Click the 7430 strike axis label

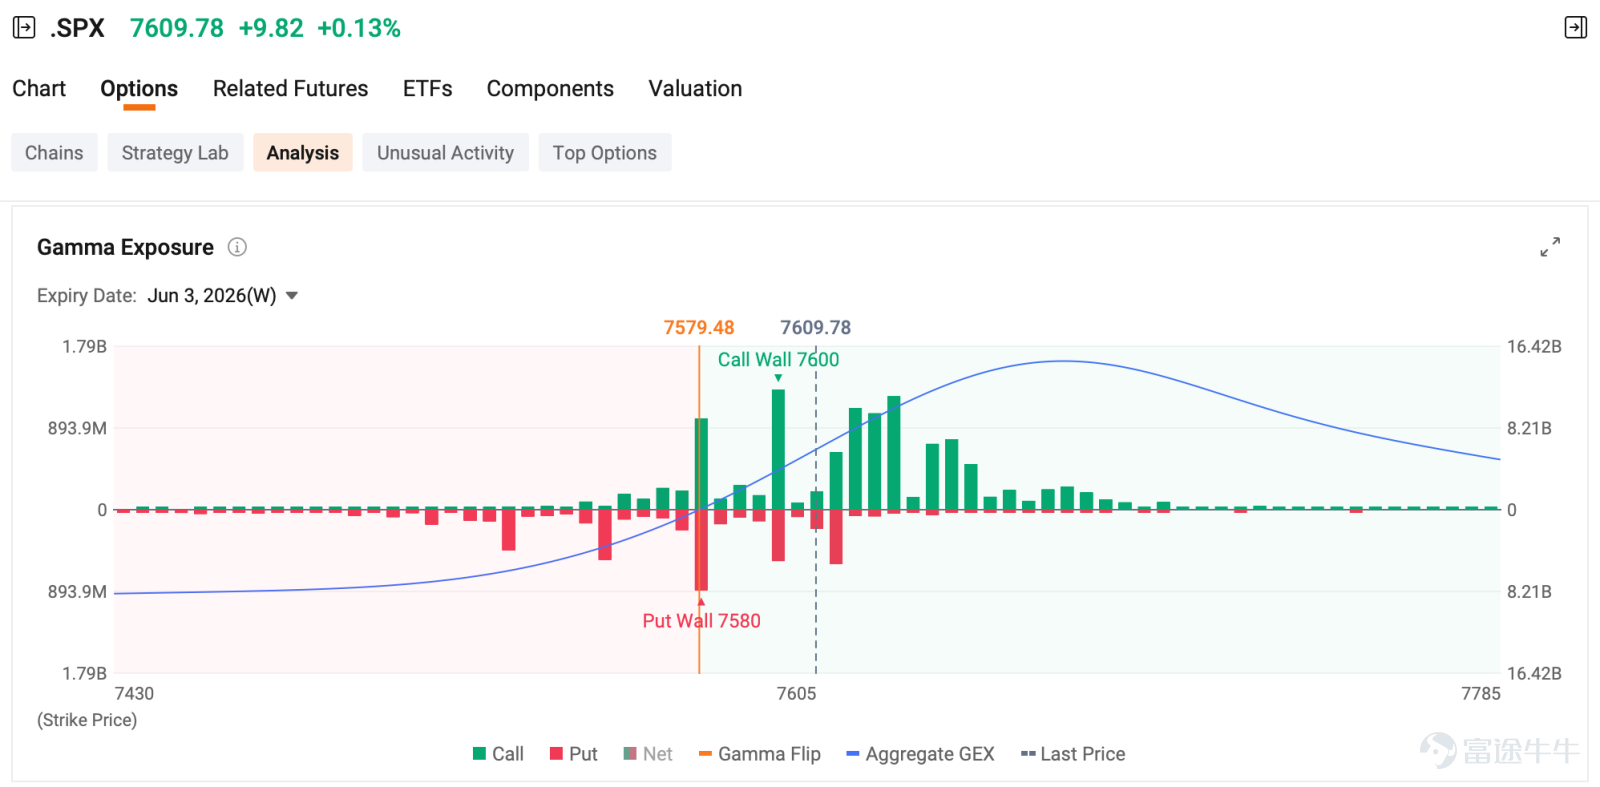tap(135, 694)
